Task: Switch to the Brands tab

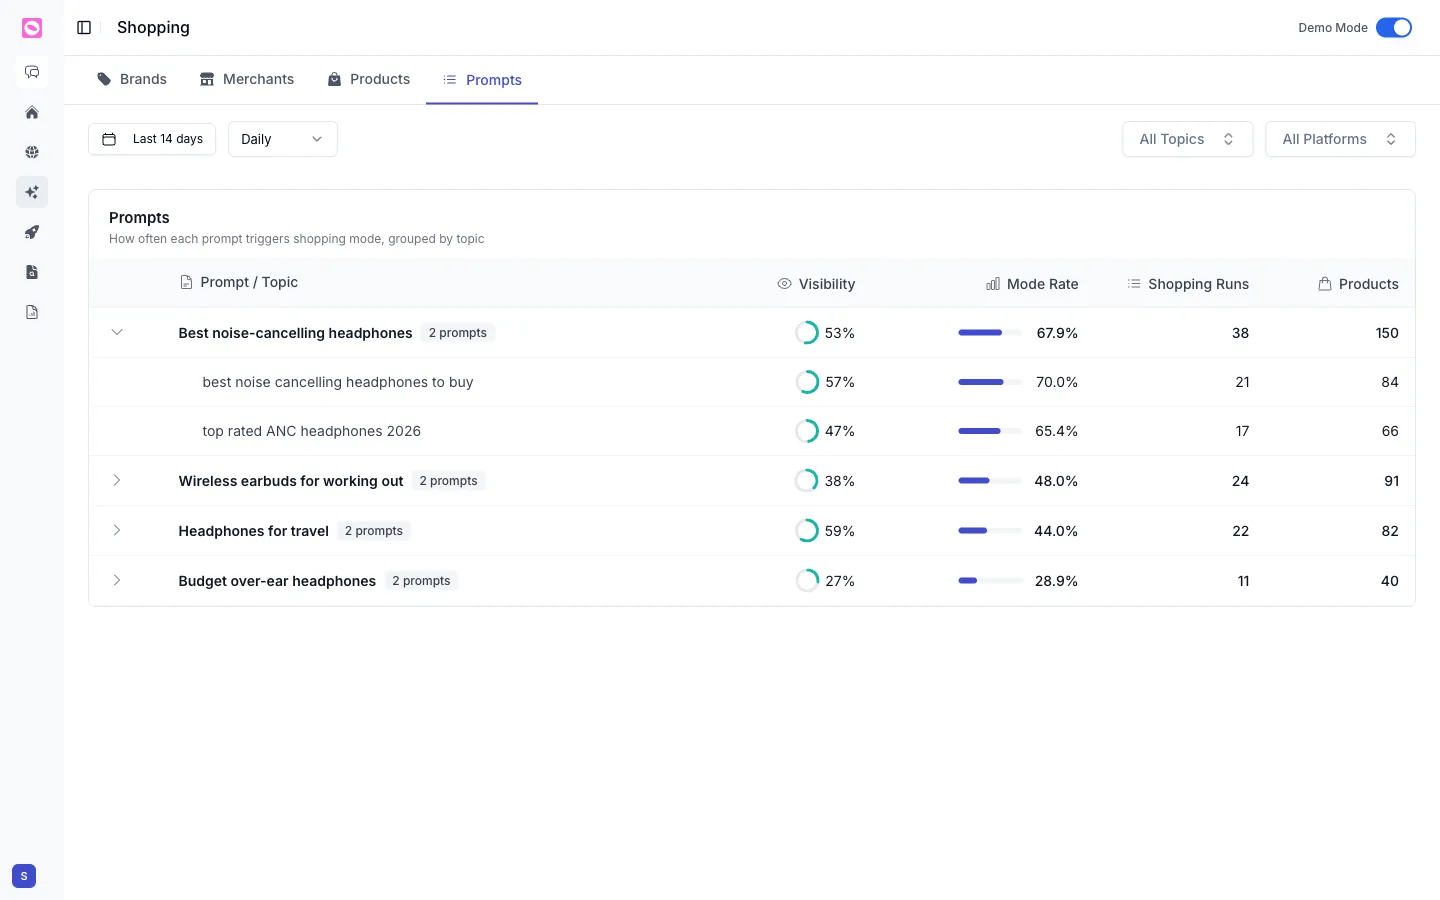Action: pos(132,79)
